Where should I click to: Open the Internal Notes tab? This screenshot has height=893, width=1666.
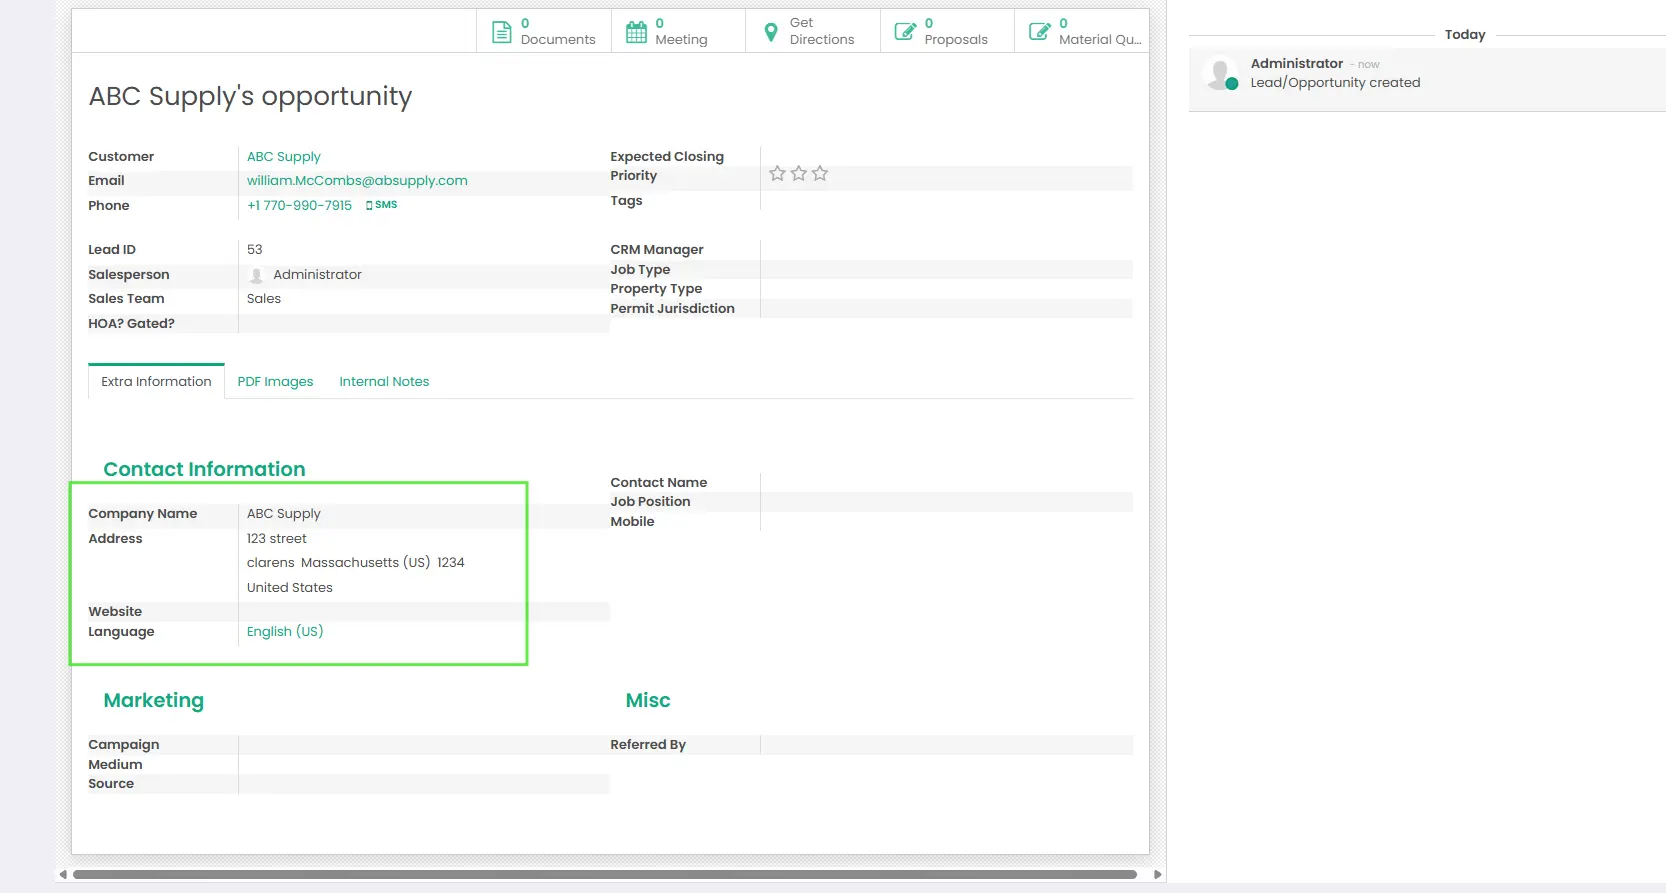(384, 382)
